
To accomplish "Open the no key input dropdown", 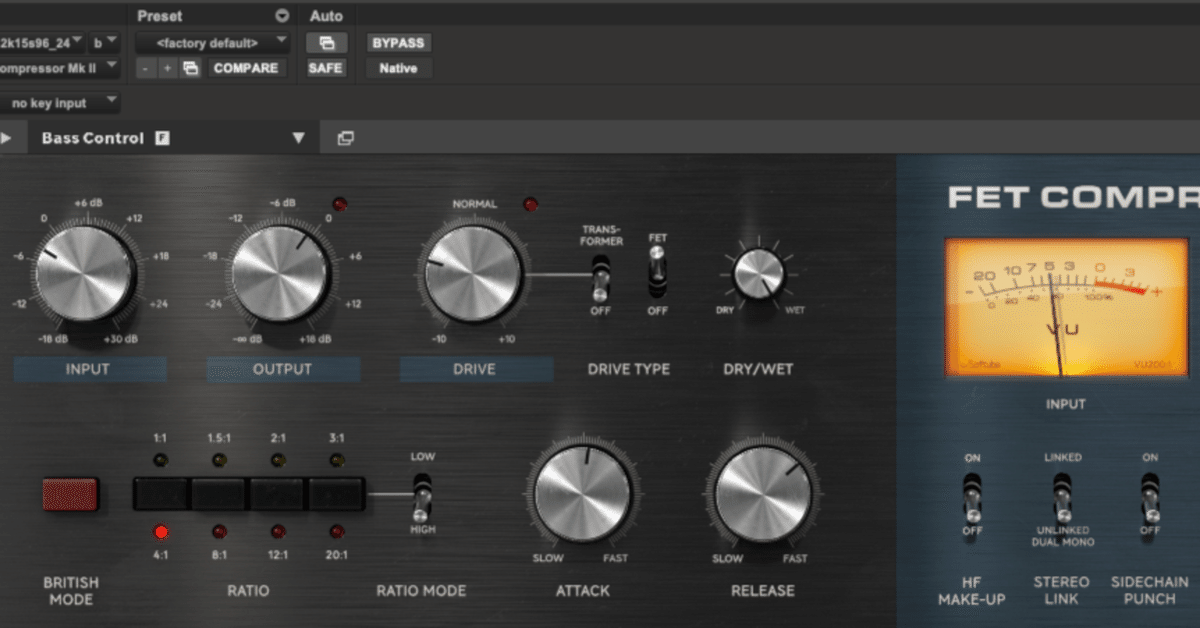I will click(58, 102).
